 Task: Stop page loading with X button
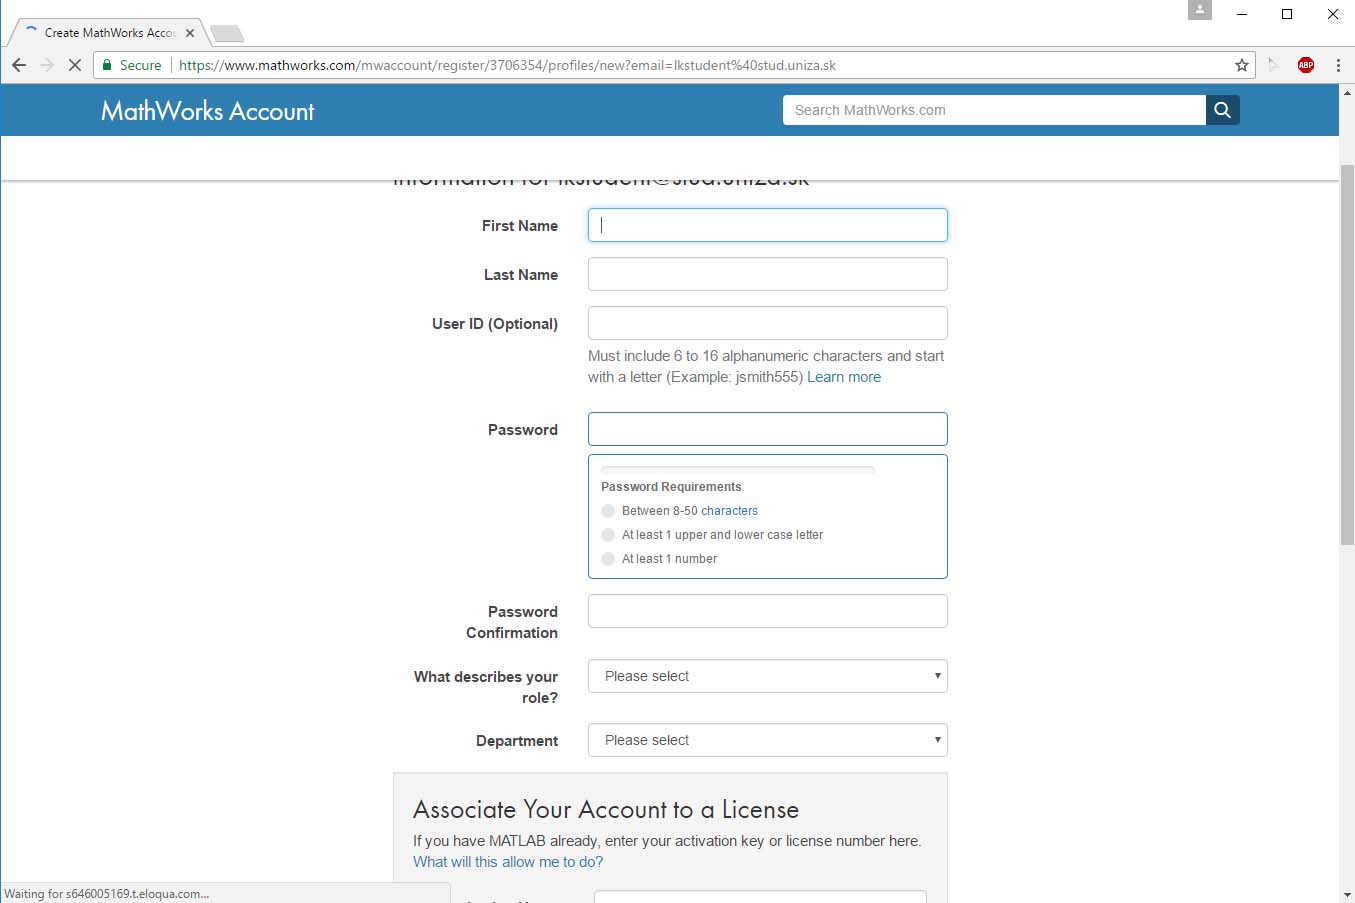coord(75,65)
